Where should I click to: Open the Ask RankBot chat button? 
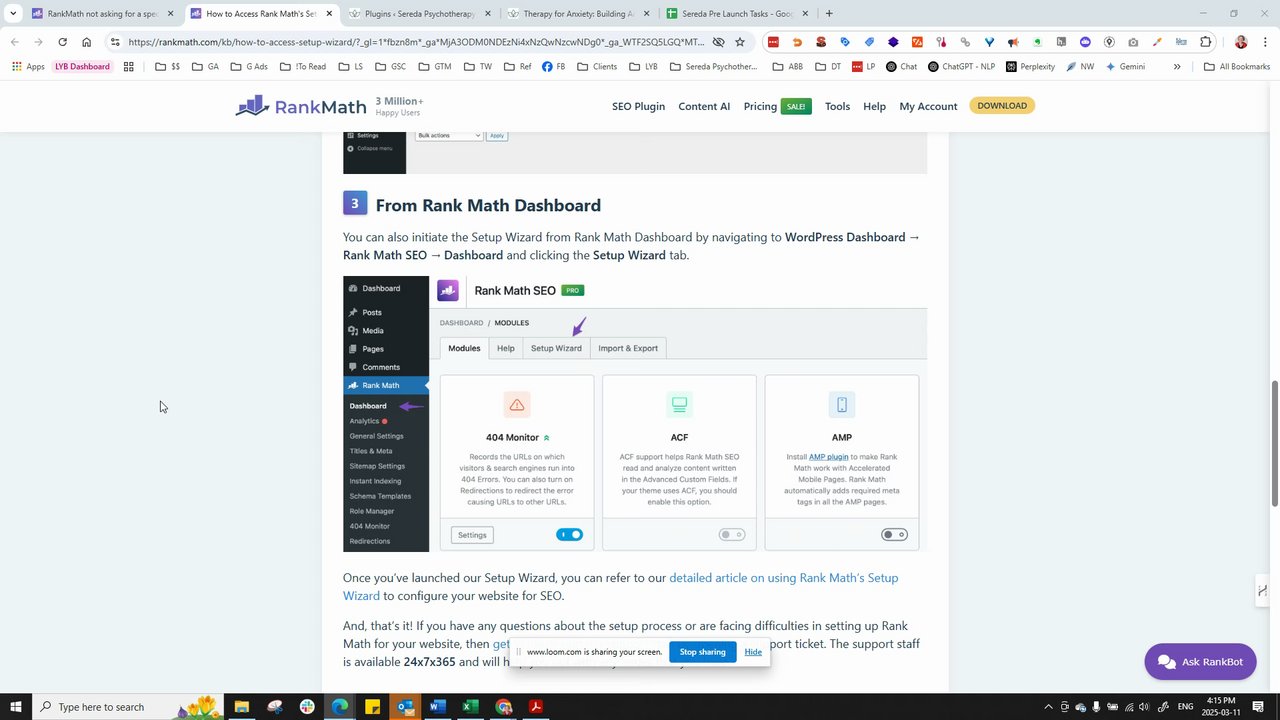[x=1200, y=662]
